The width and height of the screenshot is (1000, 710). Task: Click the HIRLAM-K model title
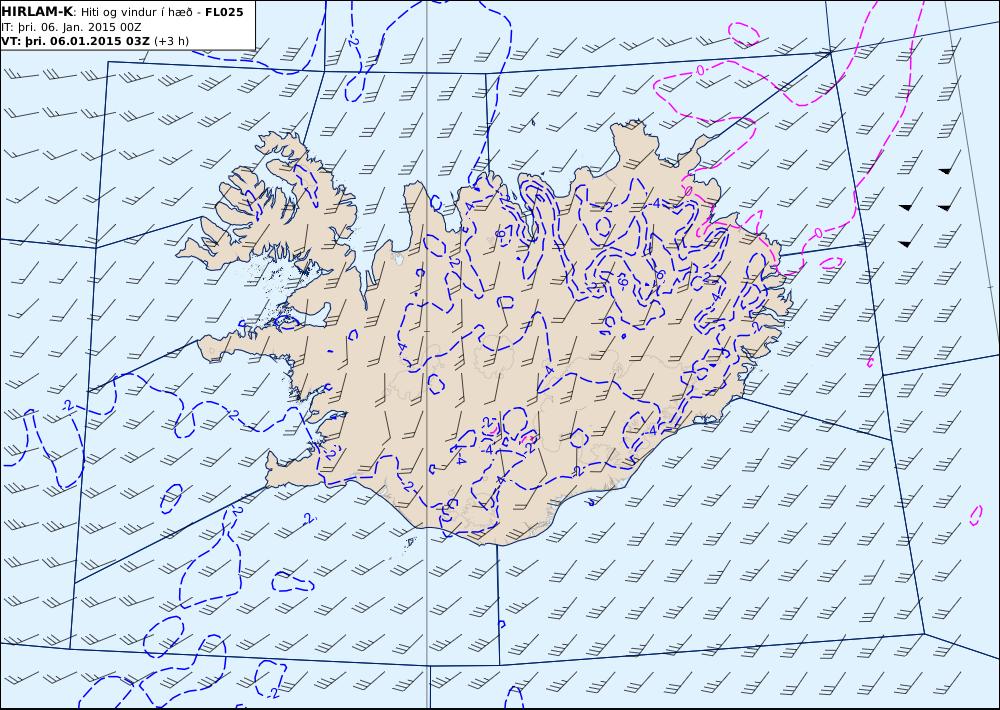tap(37, 11)
